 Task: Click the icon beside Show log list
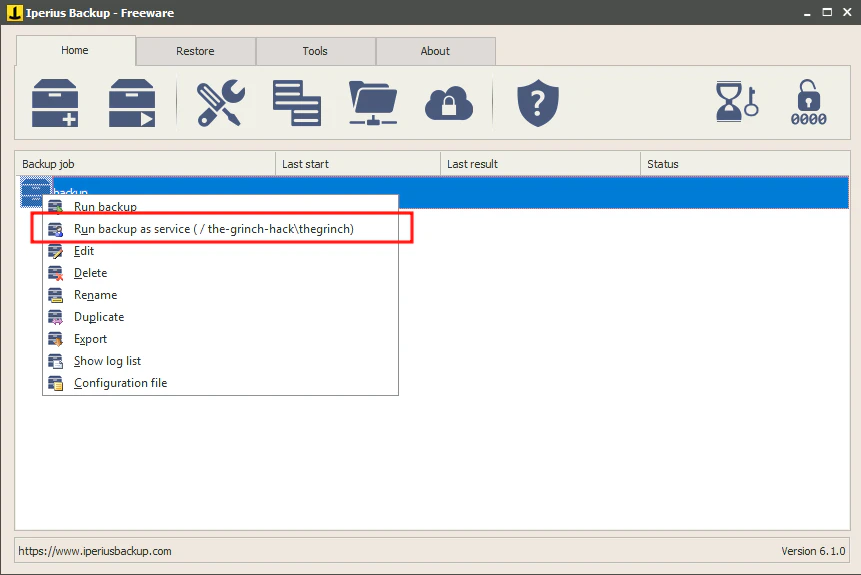point(55,361)
